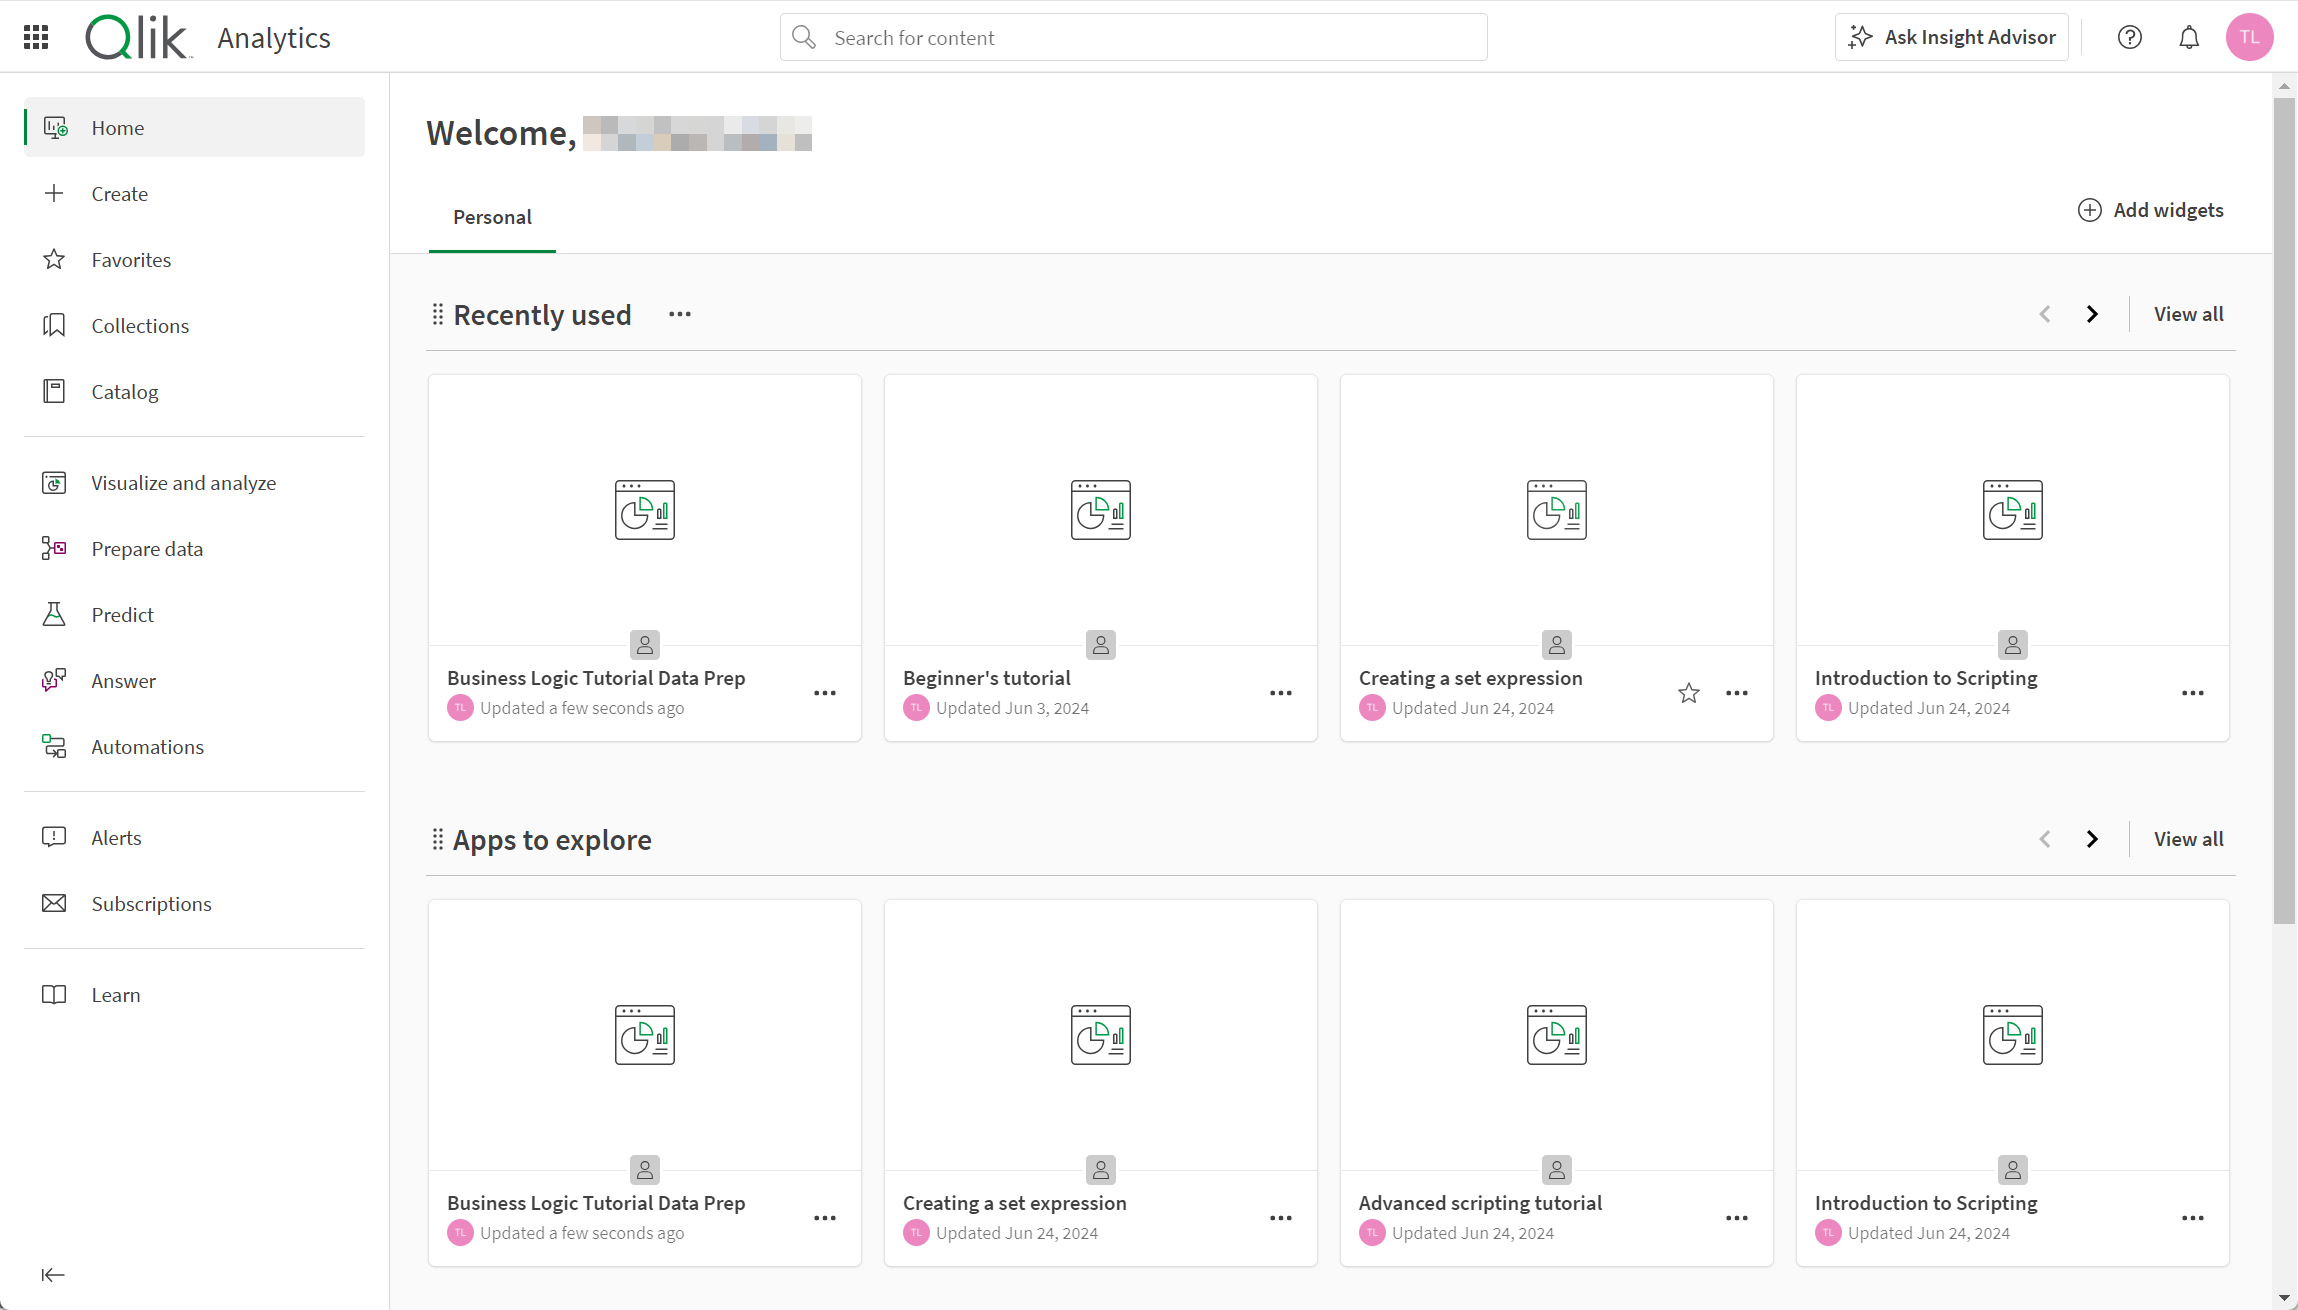Open the app launcher waffle menu
Viewport: 2298px width, 1310px height.
(x=35, y=37)
